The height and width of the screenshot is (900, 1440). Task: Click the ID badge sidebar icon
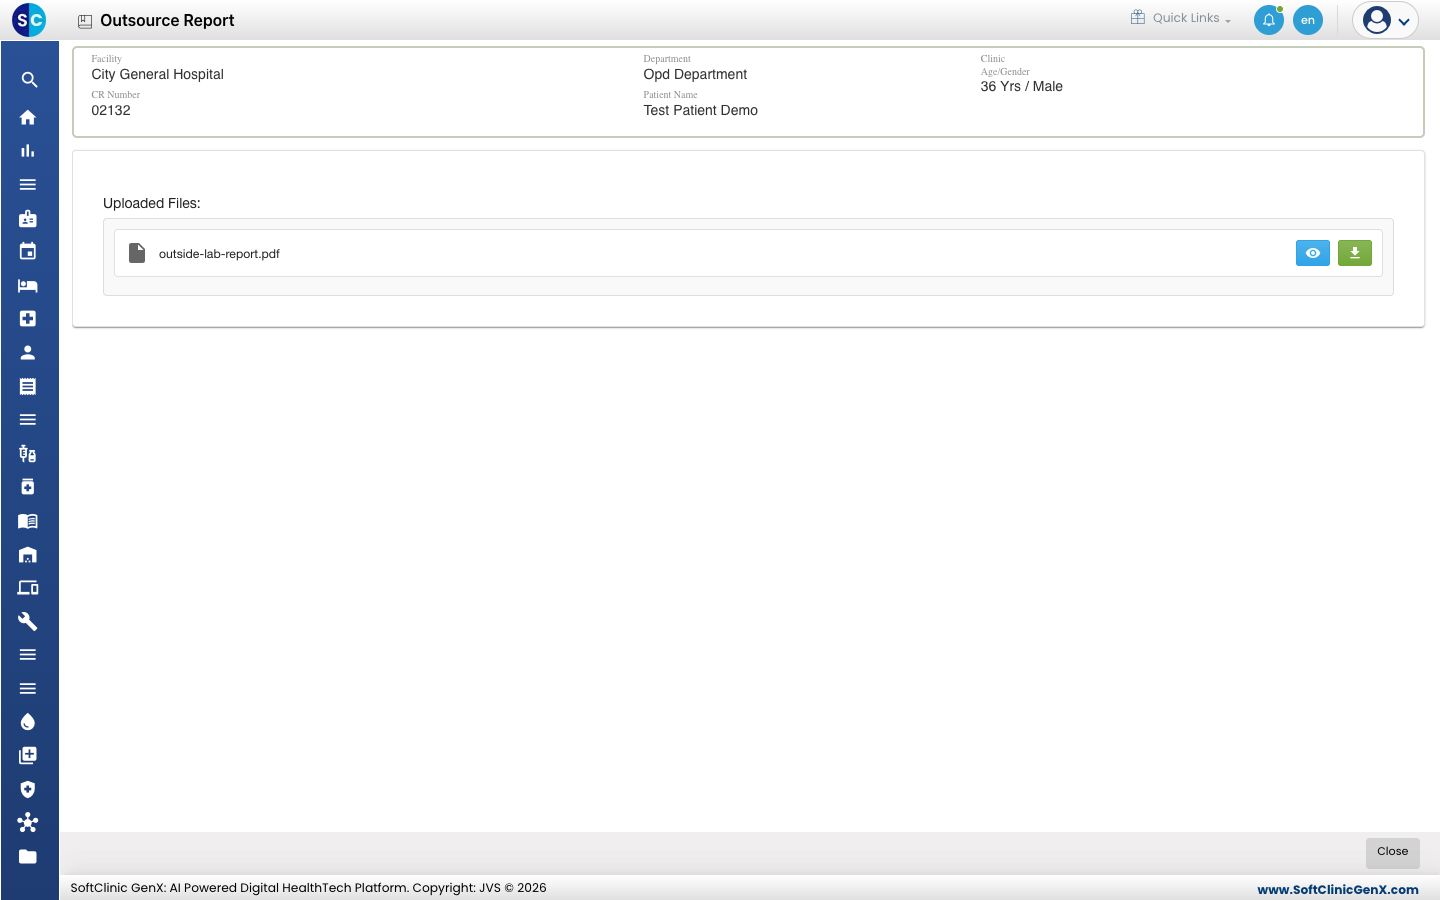(28, 218)
